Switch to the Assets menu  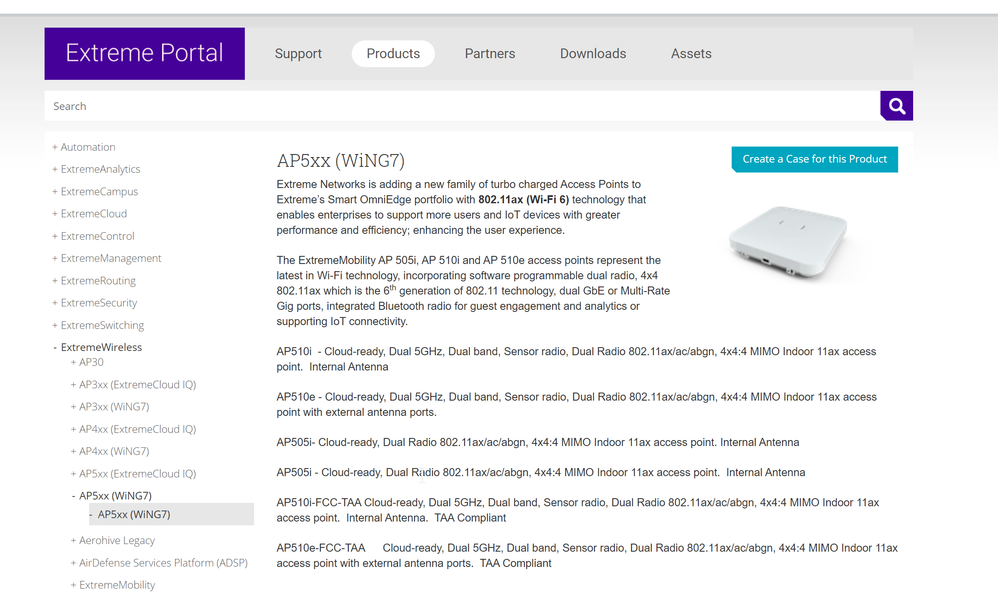691,54
